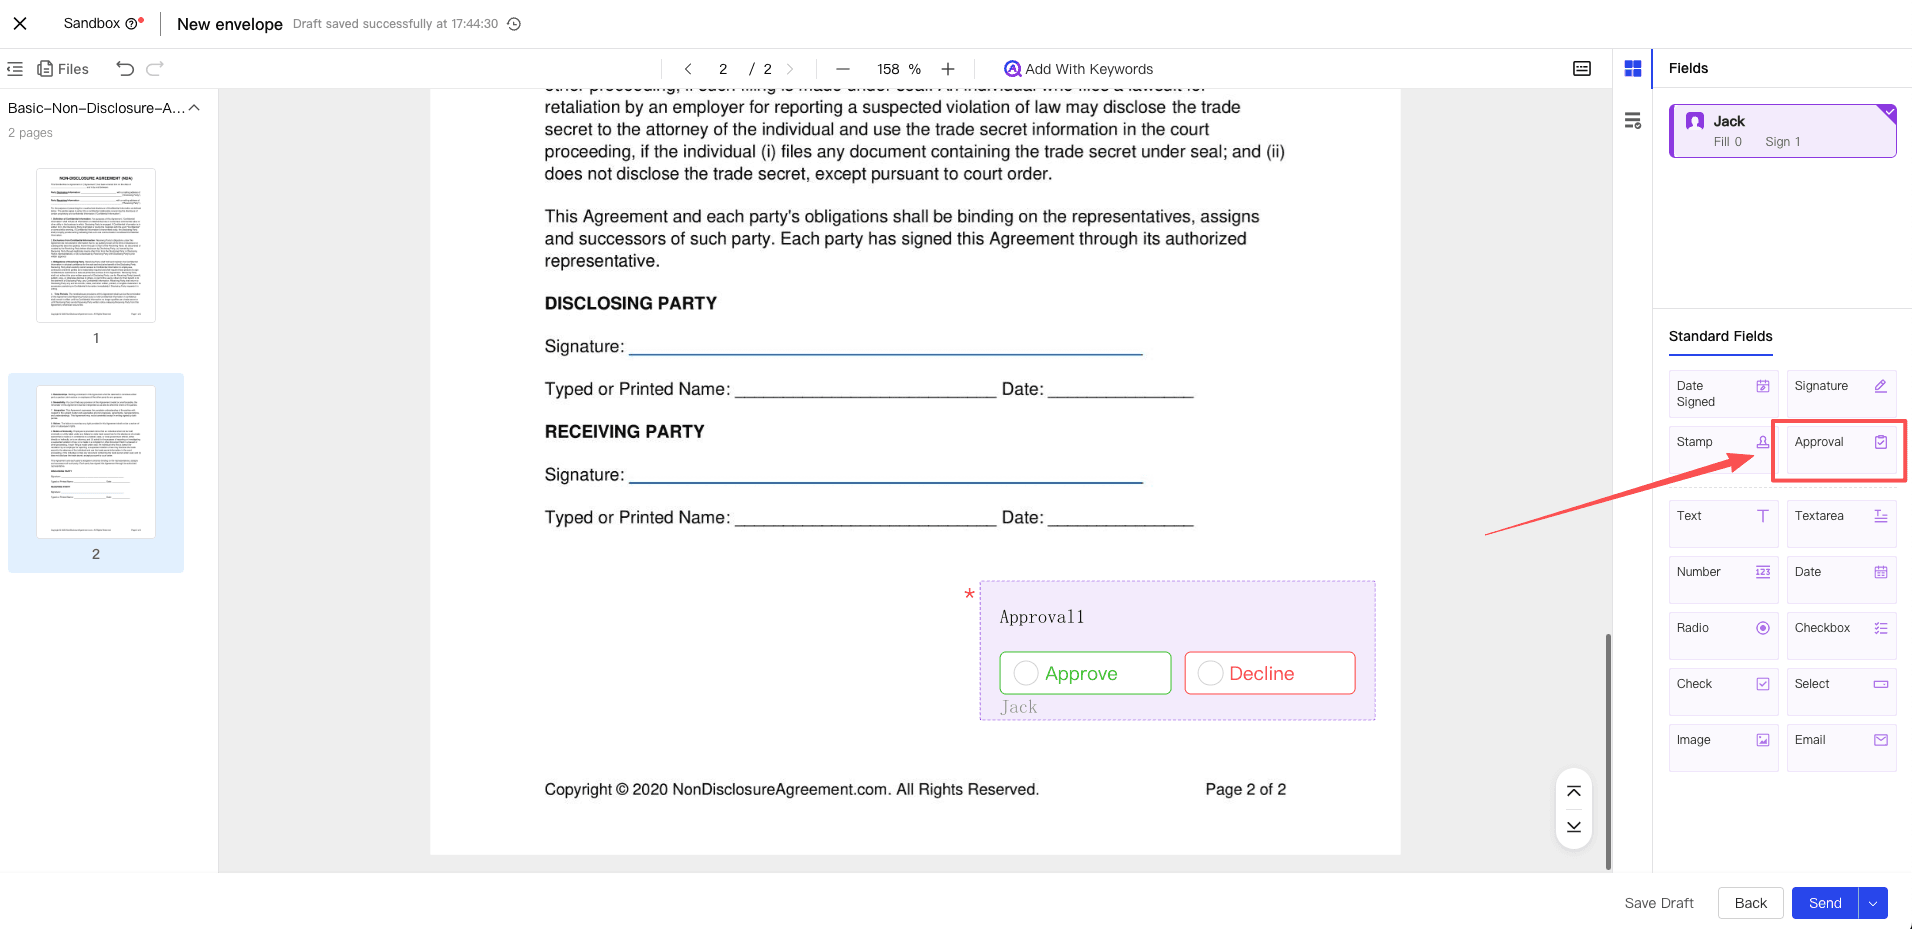1912x929 pixels.
Task: Zoom in with the plus icon
Action: click(x=948, y=69)
